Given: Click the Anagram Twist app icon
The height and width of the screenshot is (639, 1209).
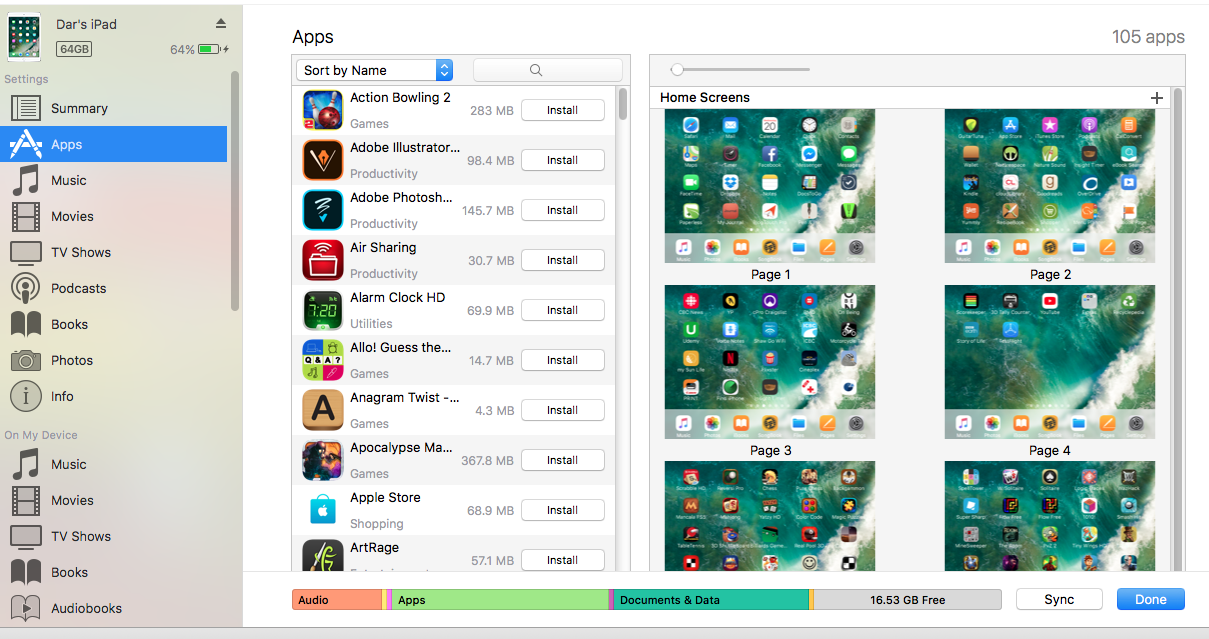Looking at the screenshot, I should point(323,410).
